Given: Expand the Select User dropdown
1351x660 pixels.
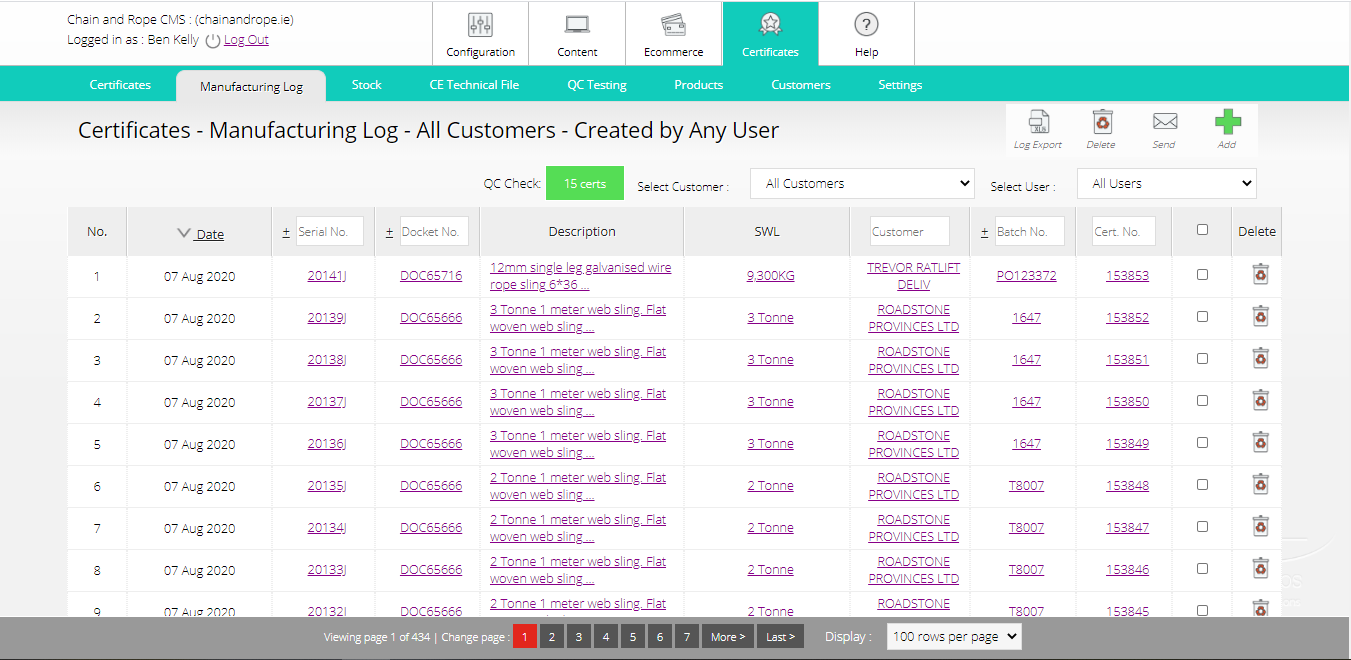Looking at the screenshot, I should 1166,184.
